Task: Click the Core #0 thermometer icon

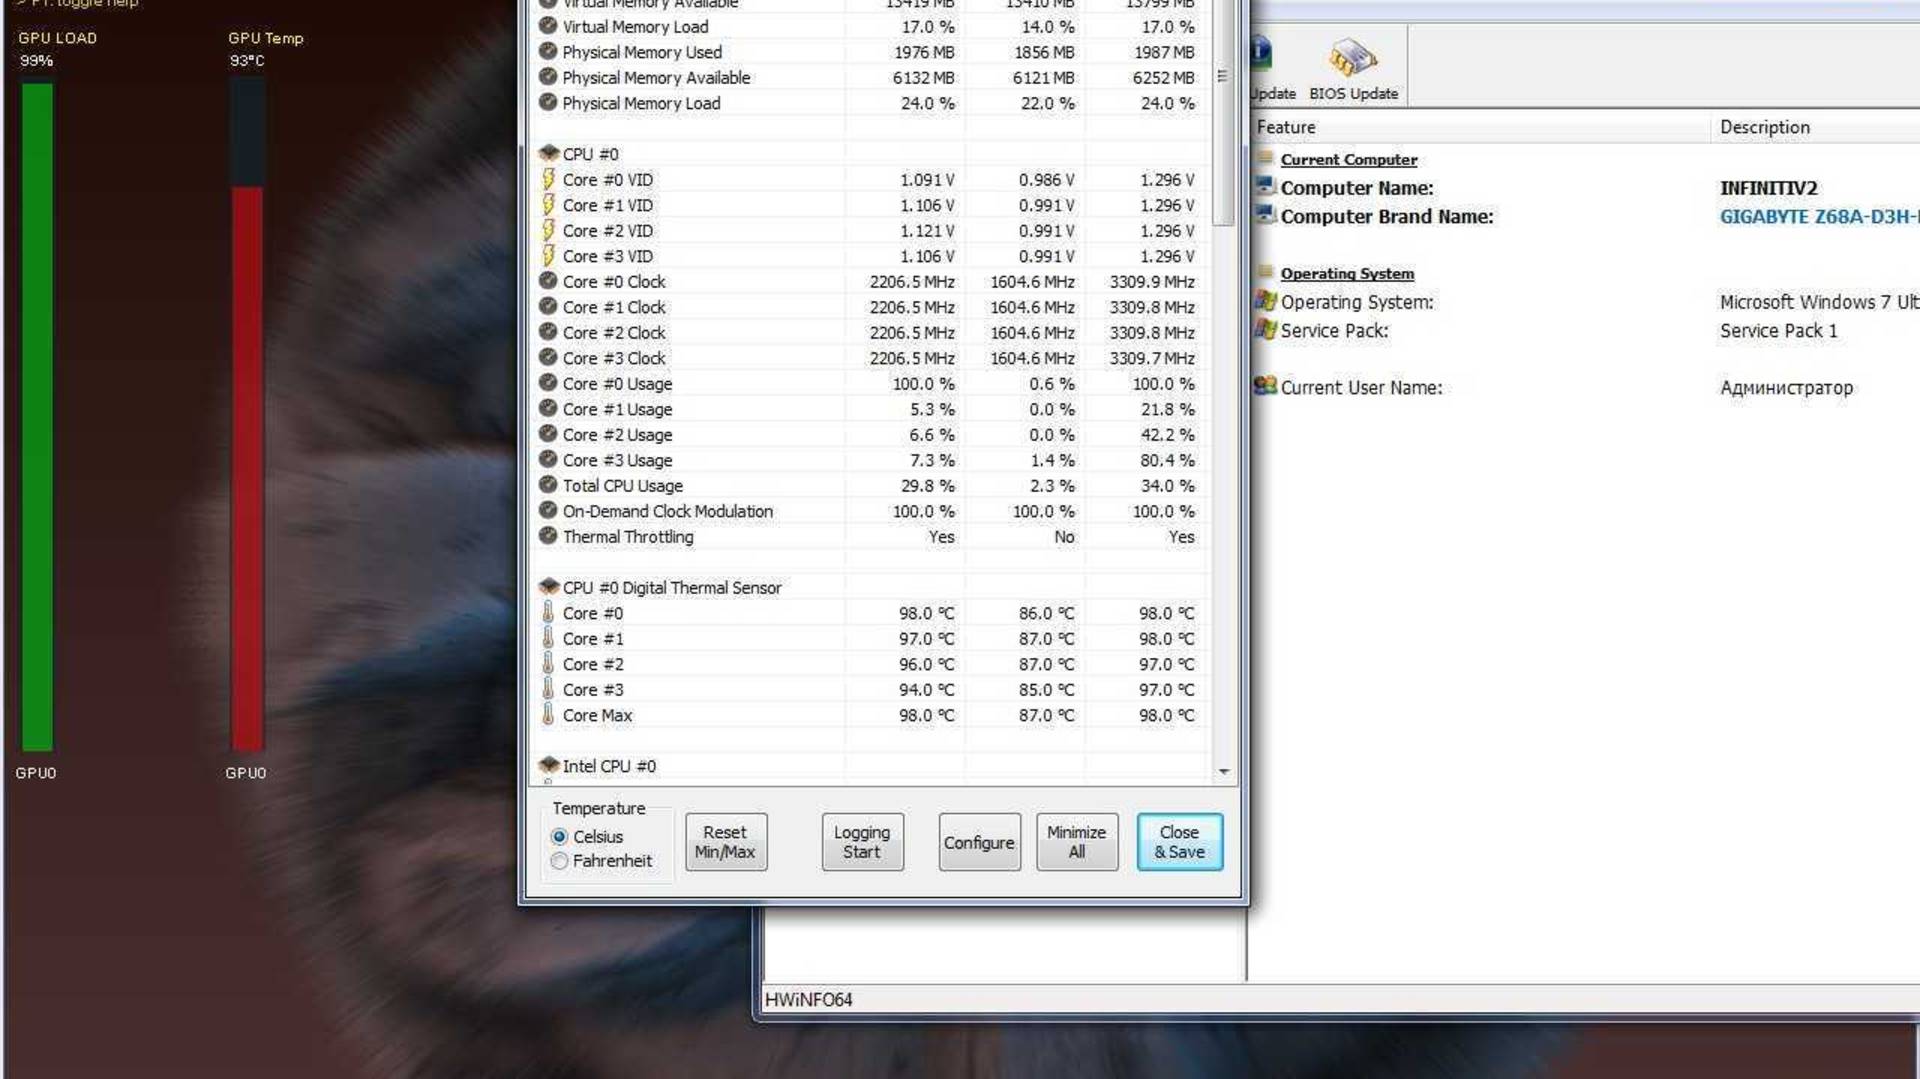Action: [548, 612]
